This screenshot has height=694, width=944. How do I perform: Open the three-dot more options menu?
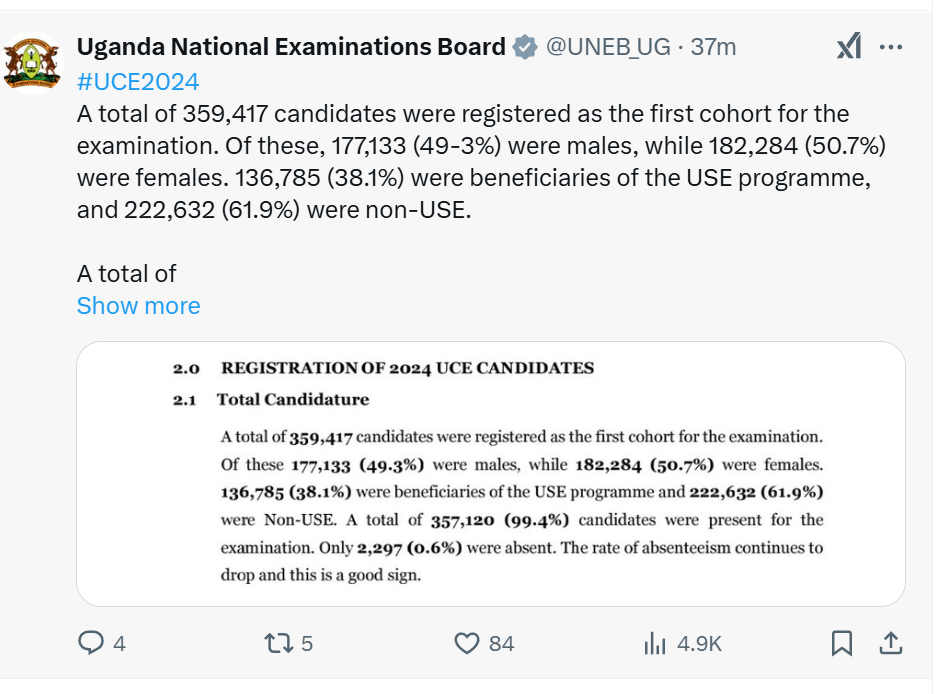click(x=890, y=47)
